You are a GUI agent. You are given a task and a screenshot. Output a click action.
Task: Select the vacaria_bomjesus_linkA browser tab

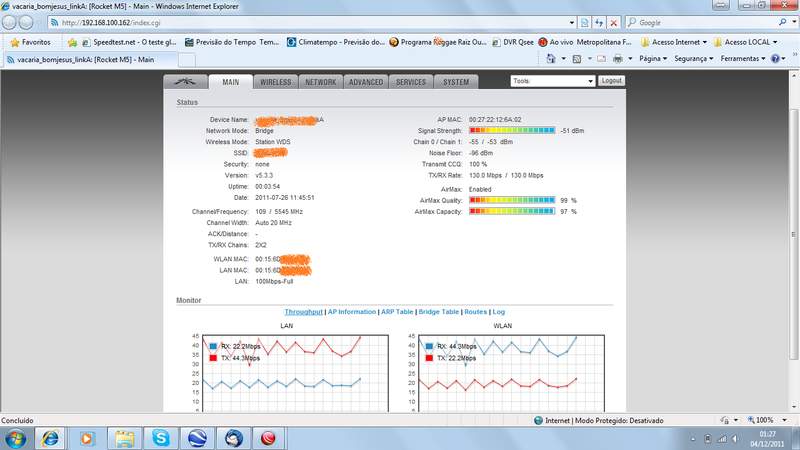(x=90, y=60)
